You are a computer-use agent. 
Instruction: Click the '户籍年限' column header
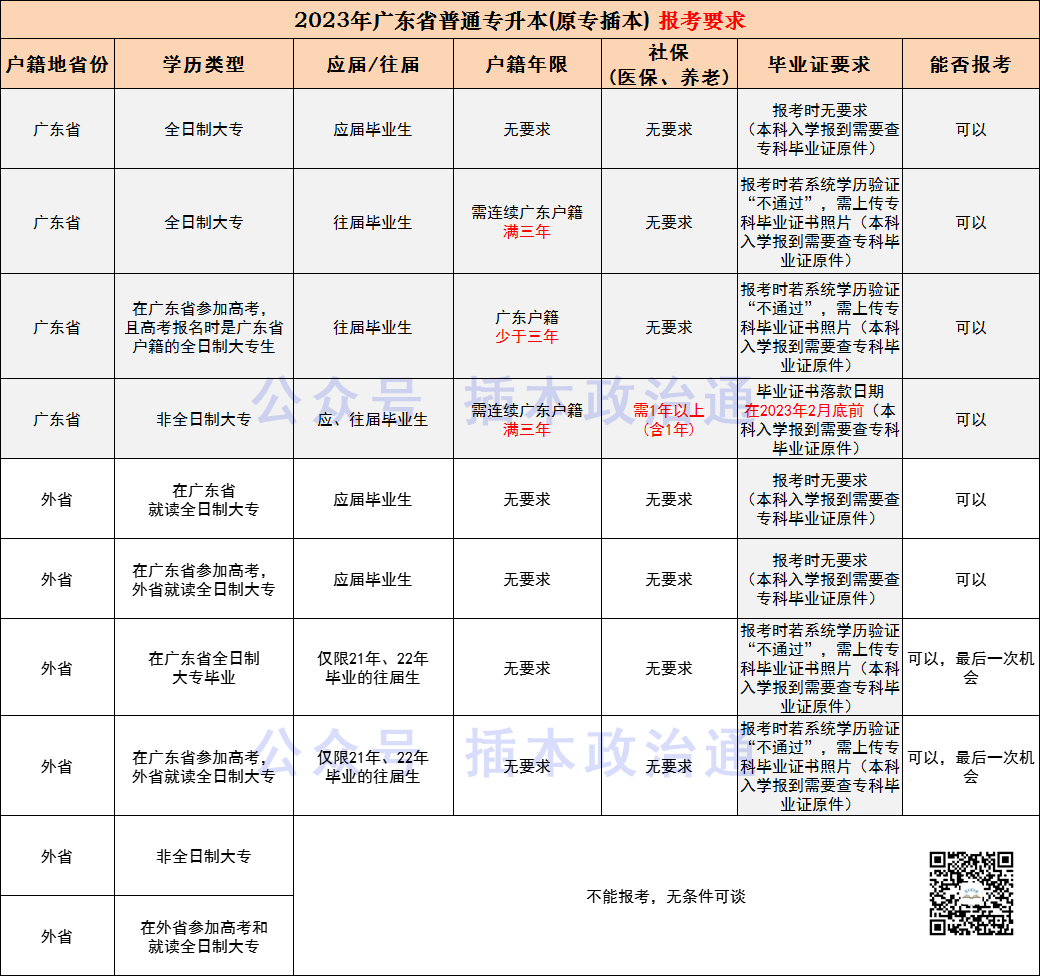pyautogui.click(x=527, y=64)
